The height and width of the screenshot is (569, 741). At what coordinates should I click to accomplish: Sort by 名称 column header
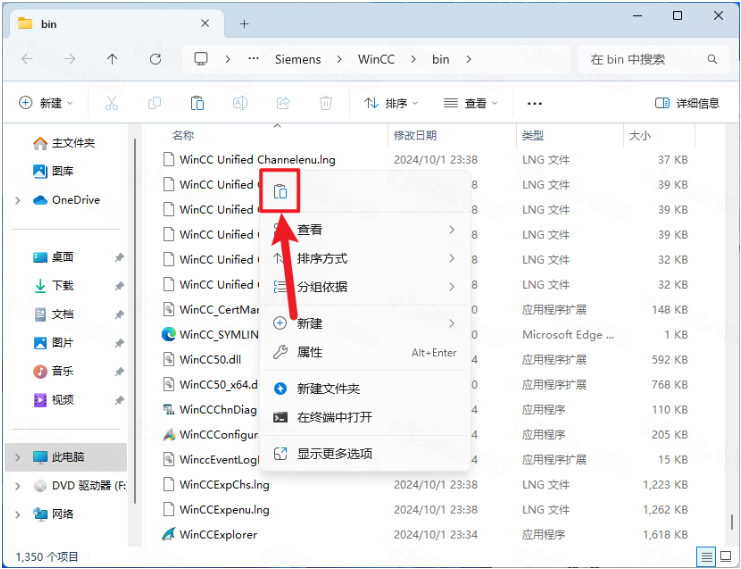pyautogui.click(x=183, y=136)
